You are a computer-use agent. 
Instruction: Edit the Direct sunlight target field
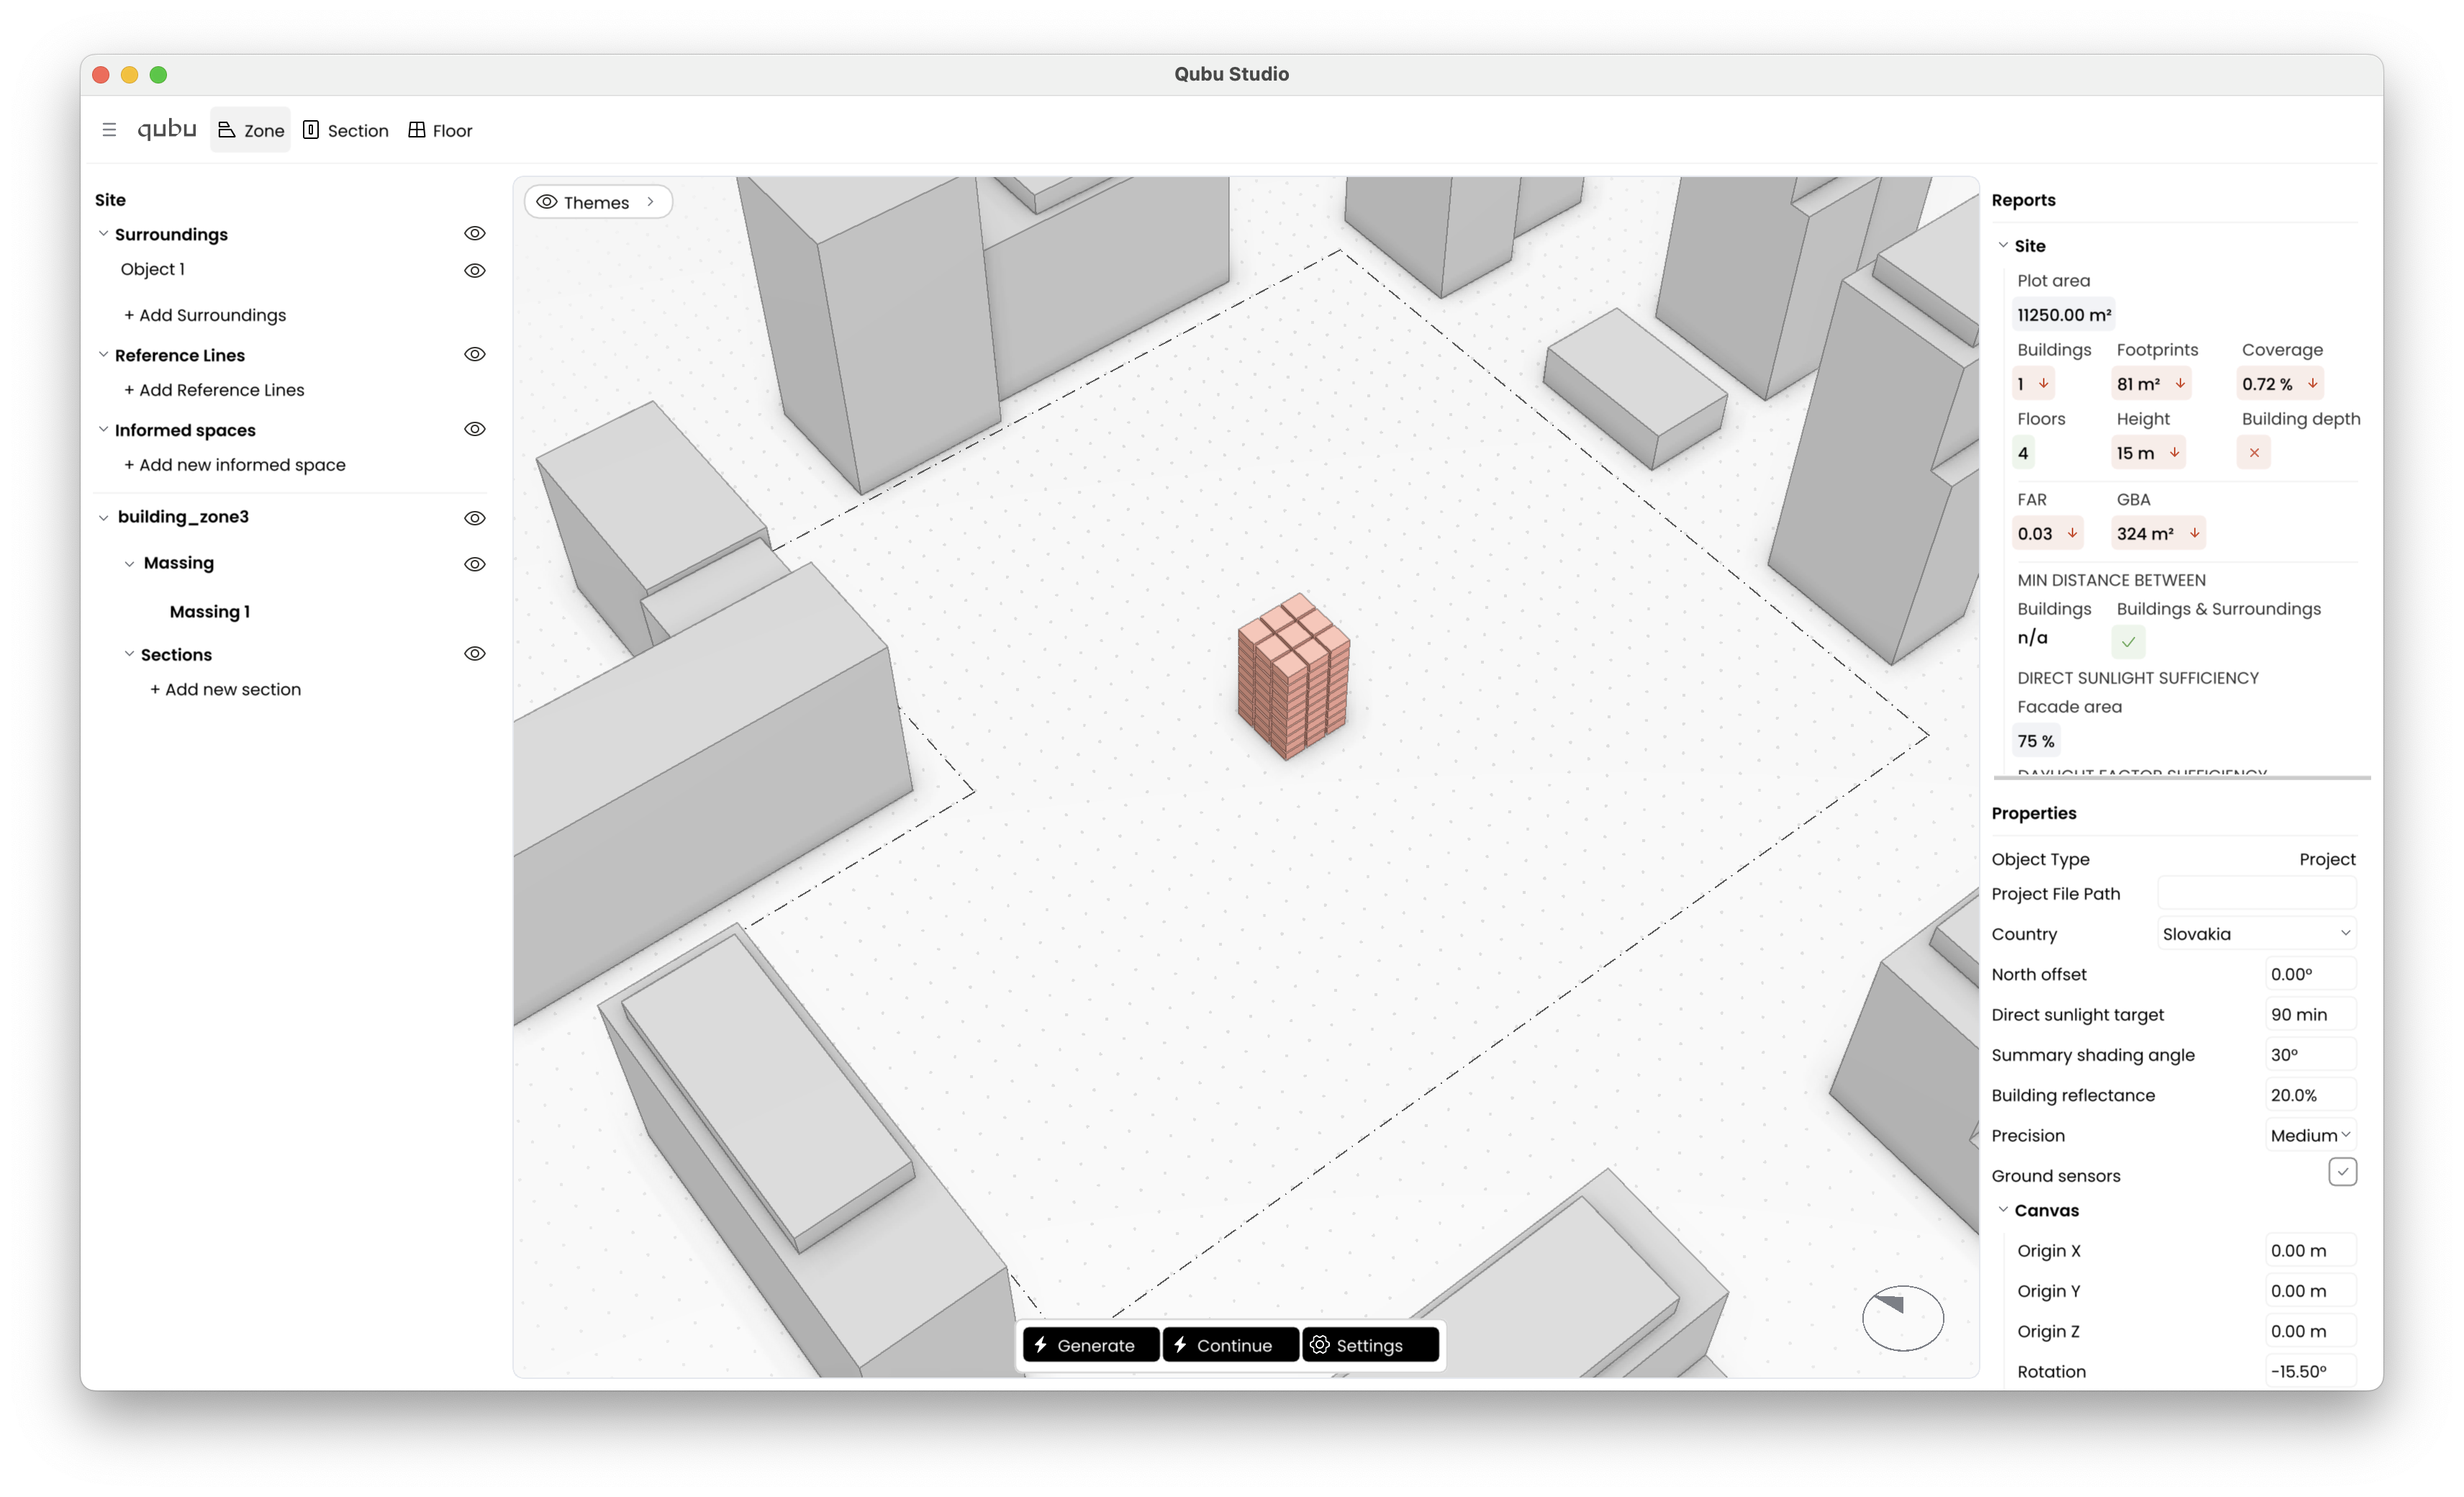[2310, 1014]
